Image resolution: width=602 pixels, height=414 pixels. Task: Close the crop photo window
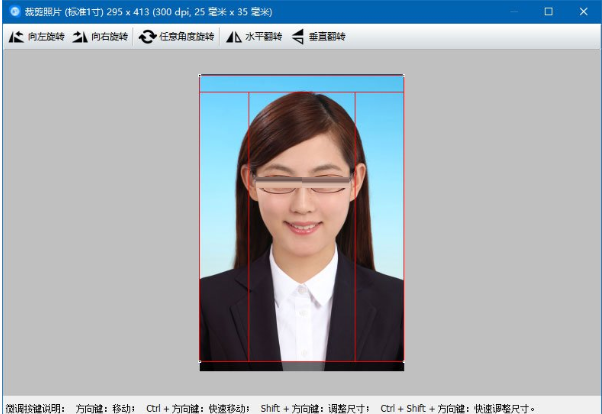click(x=584, y=12)
